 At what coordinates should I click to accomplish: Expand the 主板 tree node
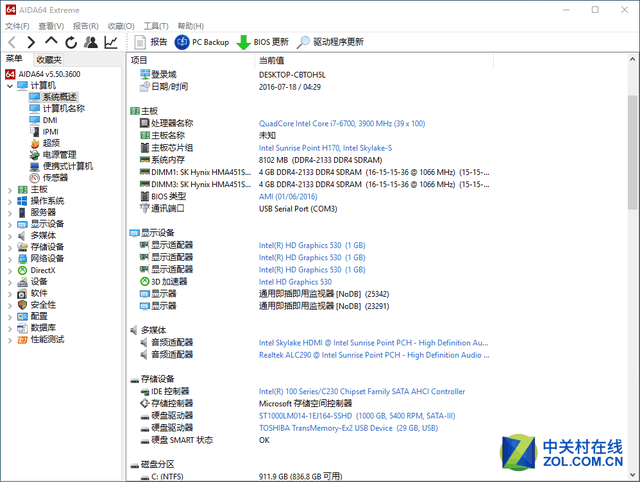(10, 190)
